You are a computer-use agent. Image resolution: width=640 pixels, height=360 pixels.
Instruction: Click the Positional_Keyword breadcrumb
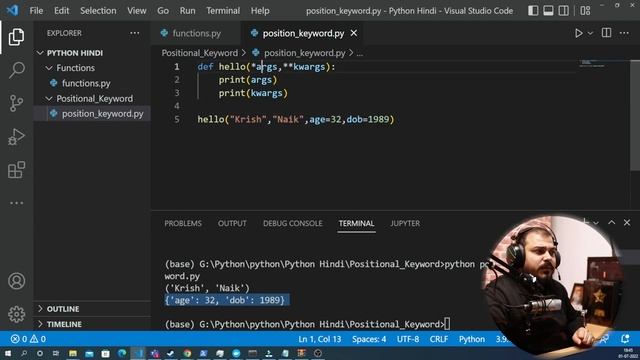(x=200, y=53)
